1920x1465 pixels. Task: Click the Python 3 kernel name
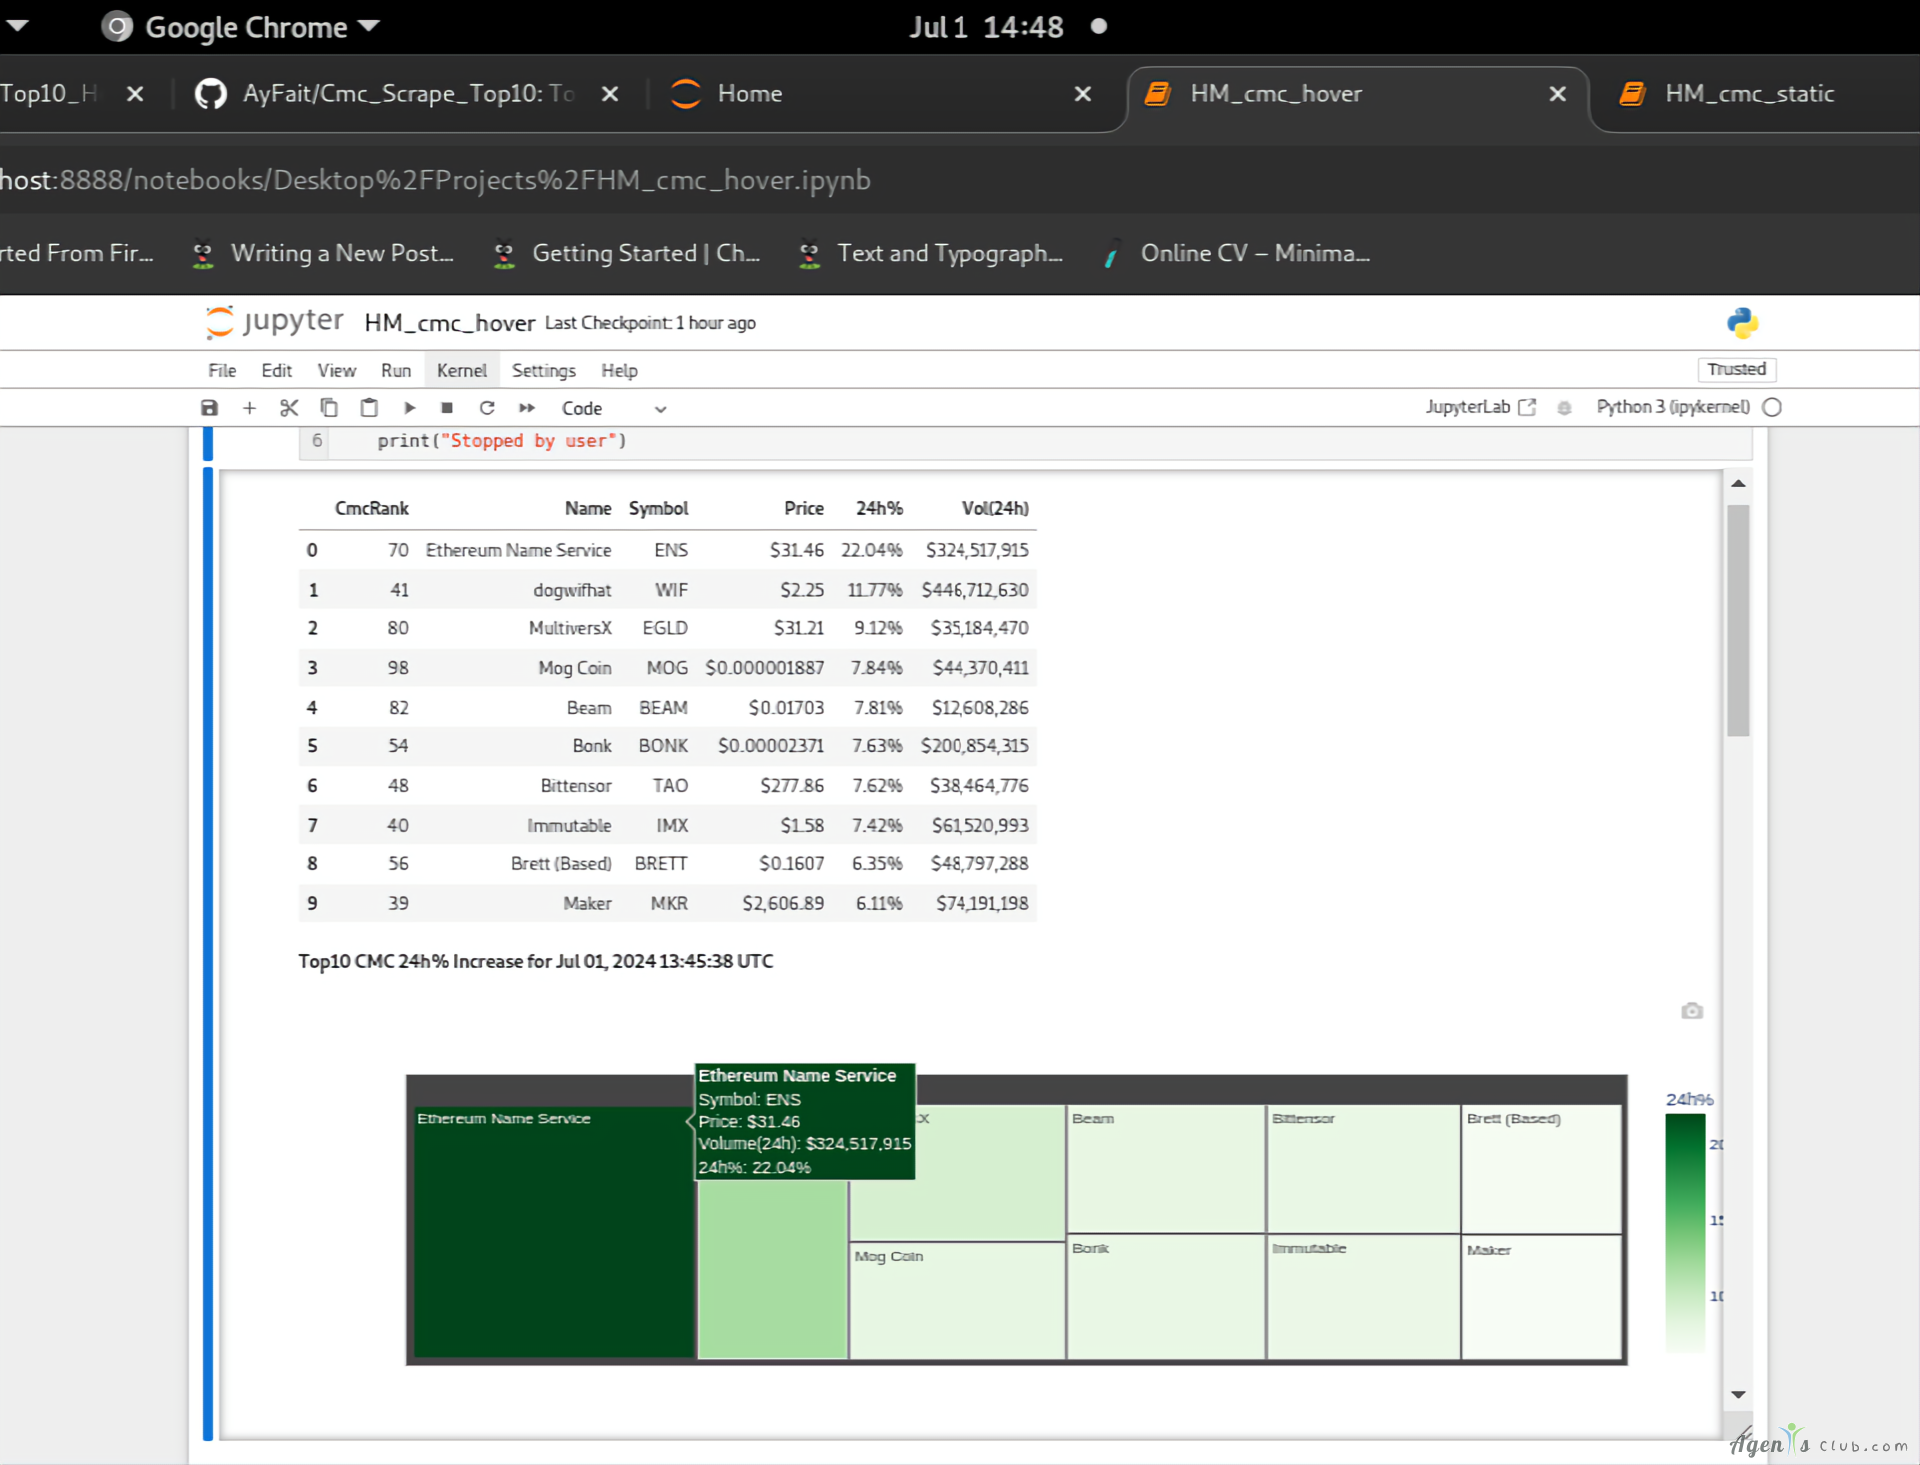(x=1672, y=407)
